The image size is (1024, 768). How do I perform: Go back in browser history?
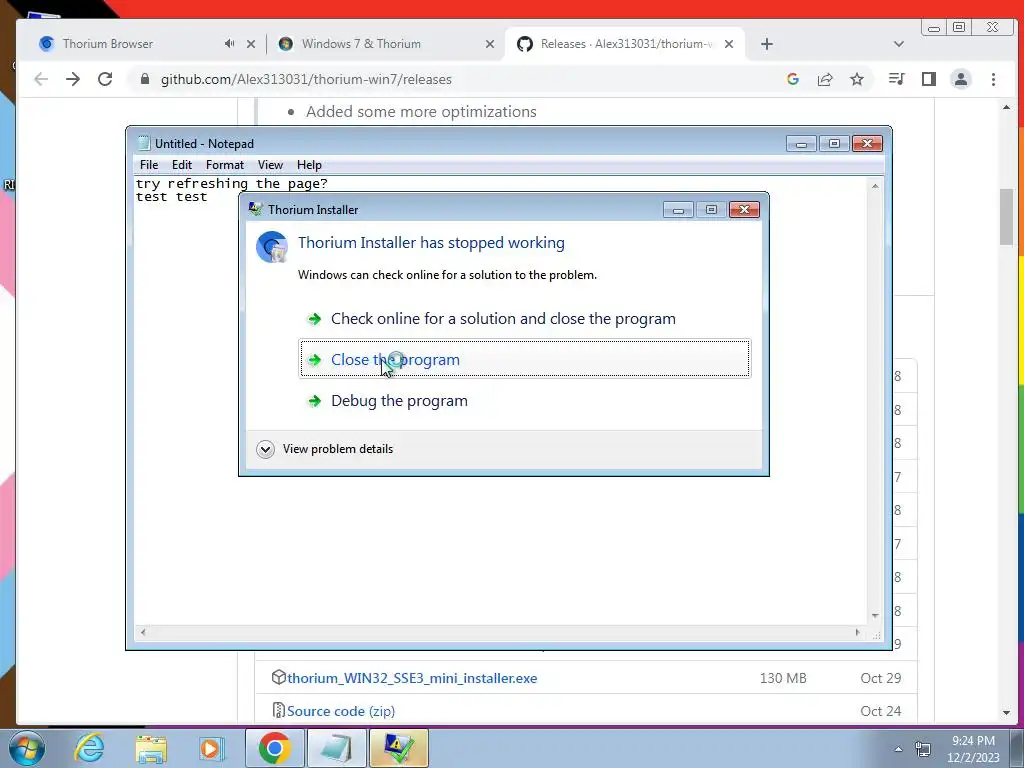click(x=40, y=79)
